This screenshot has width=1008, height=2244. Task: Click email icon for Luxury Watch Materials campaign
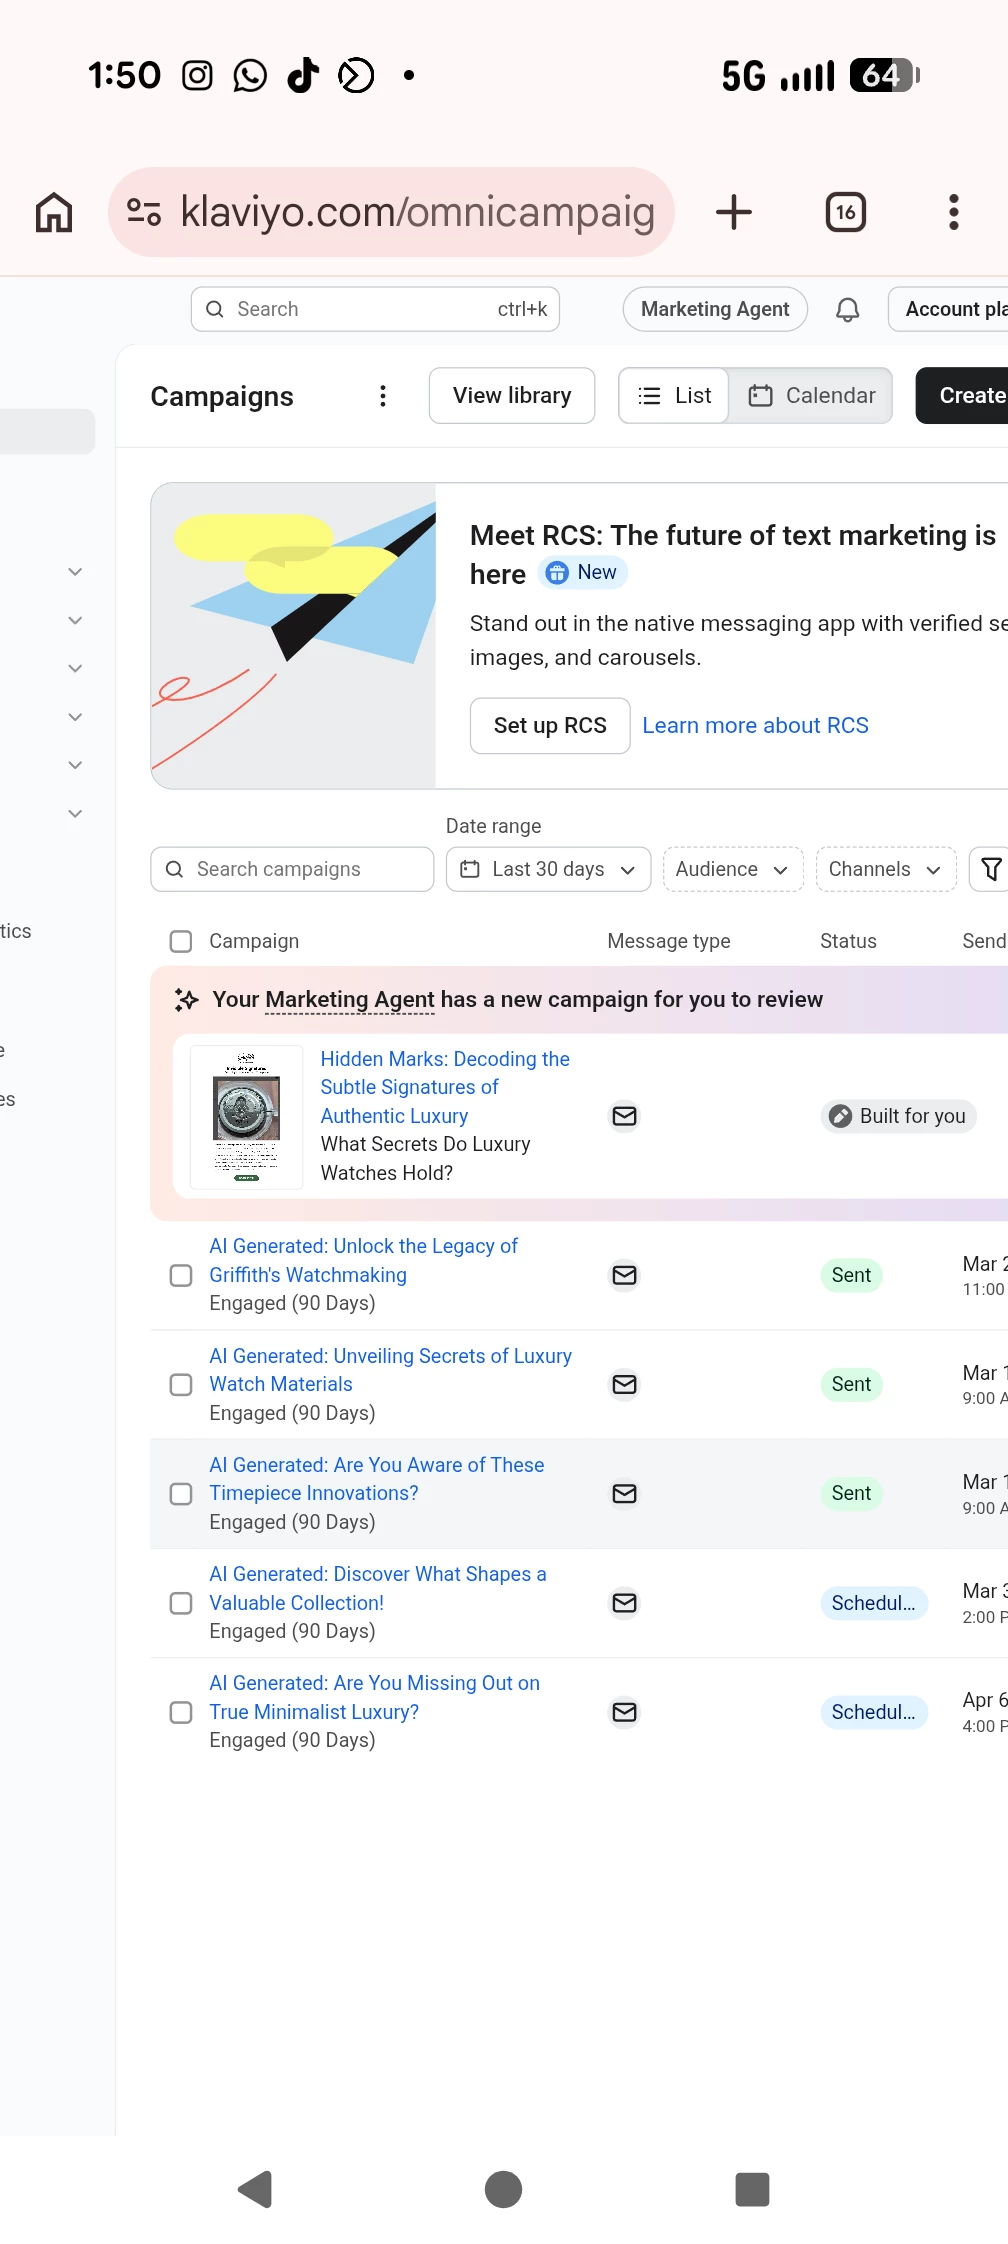coord(625,1384)
